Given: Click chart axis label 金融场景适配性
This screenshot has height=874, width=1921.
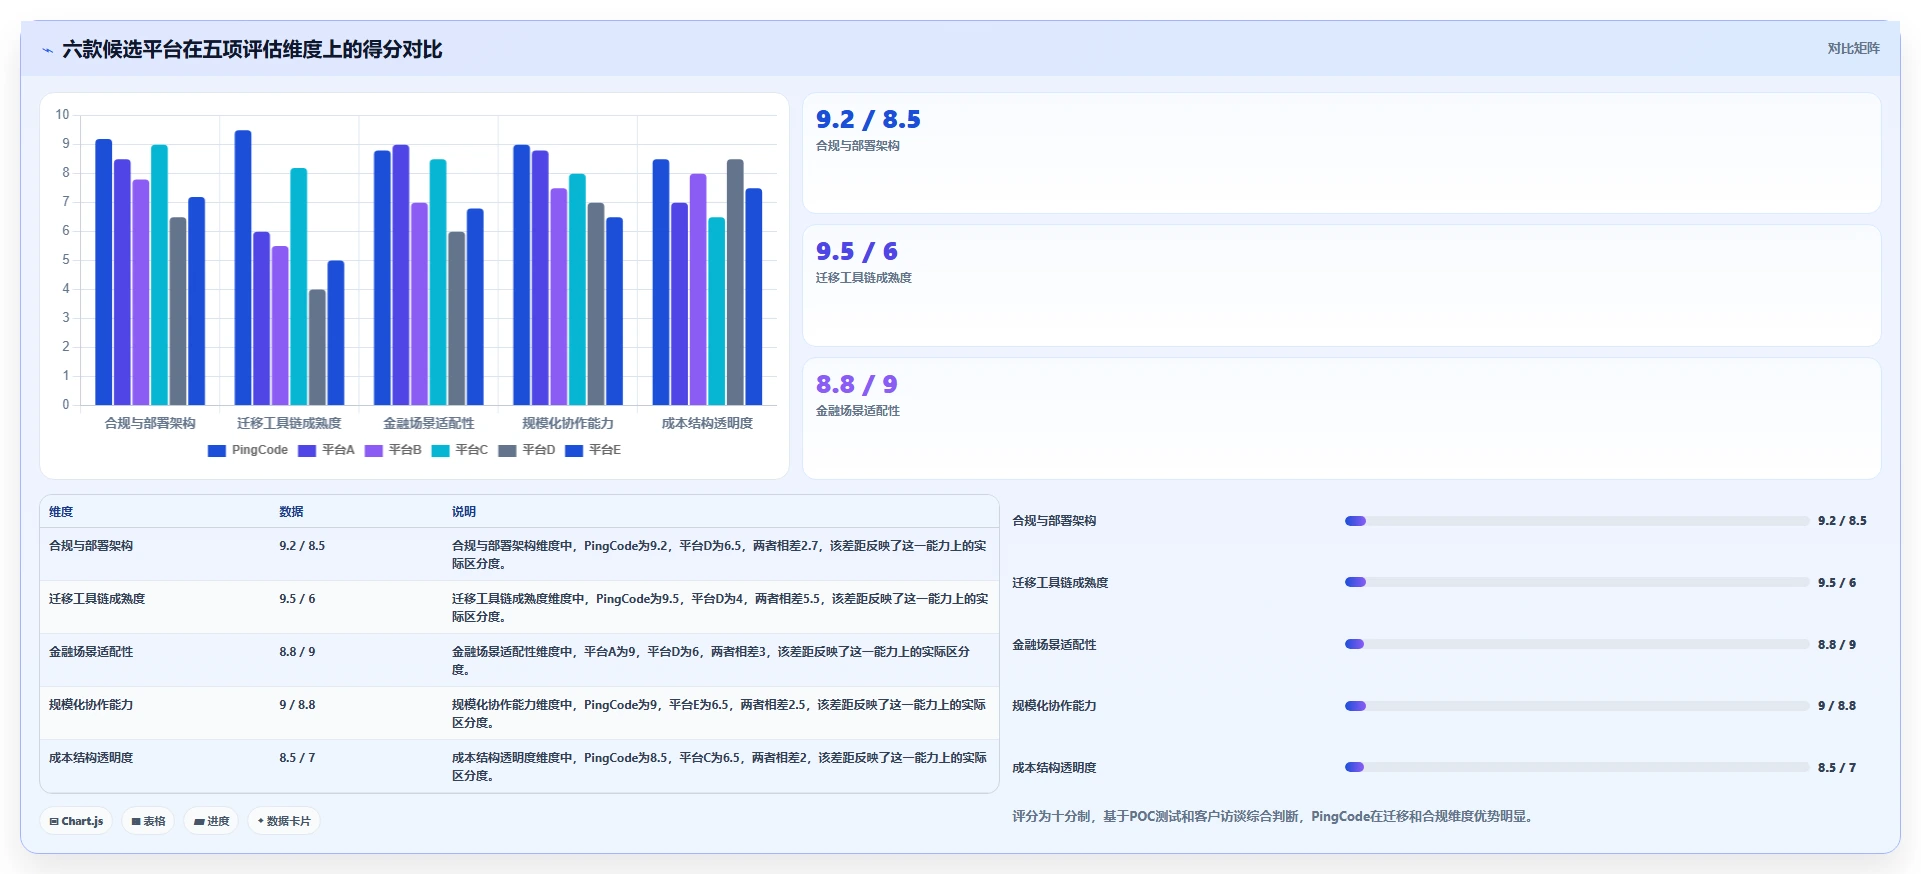Looking at the screenshot, I should pos(429,423).
